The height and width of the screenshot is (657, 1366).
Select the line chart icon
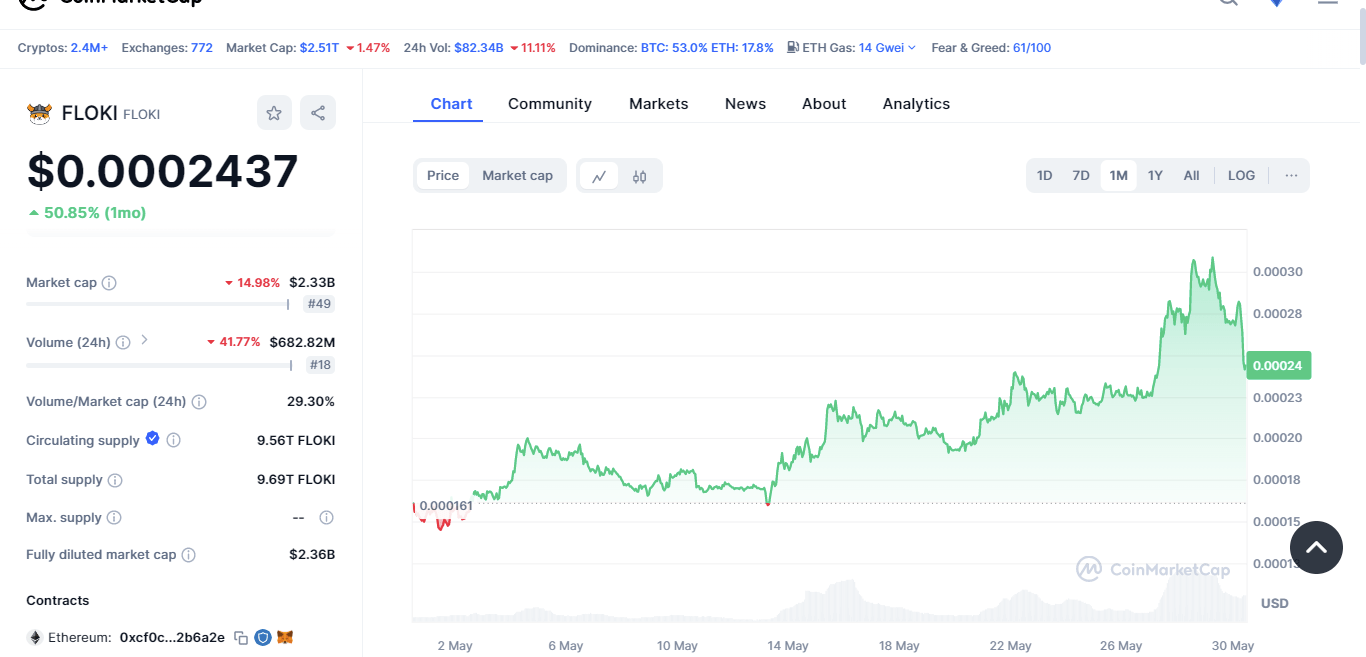click(599, 176)
